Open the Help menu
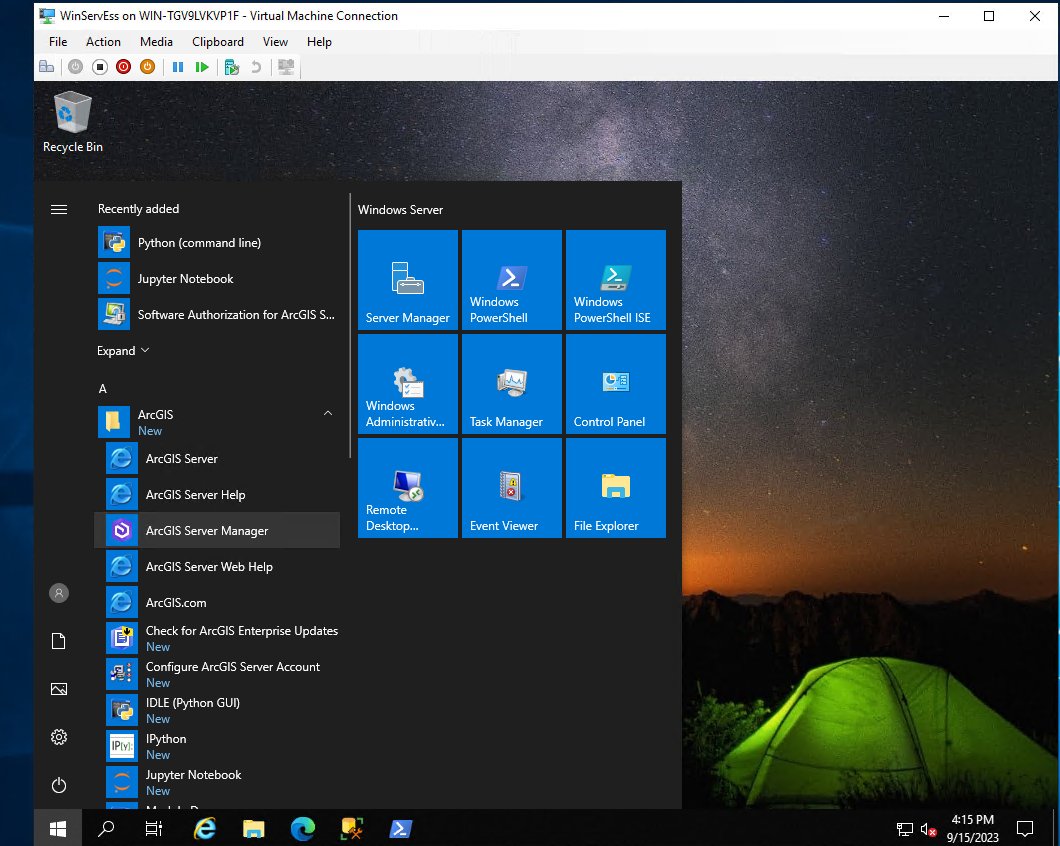The width and height of the screenshot is (1060, 846). tap(319, 42)
